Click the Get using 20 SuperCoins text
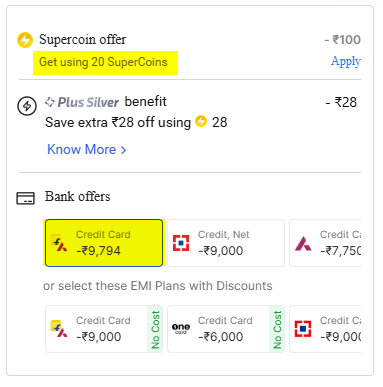Viewport: 383px width, 387px height. pos(103,62)
